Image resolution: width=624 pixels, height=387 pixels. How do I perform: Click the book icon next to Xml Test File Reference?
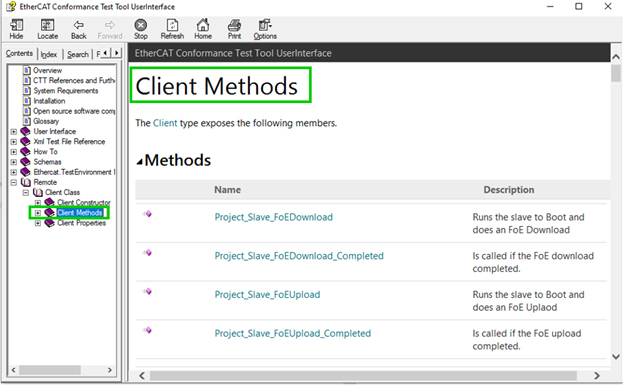pyautogui.click(x=25, y=141)
